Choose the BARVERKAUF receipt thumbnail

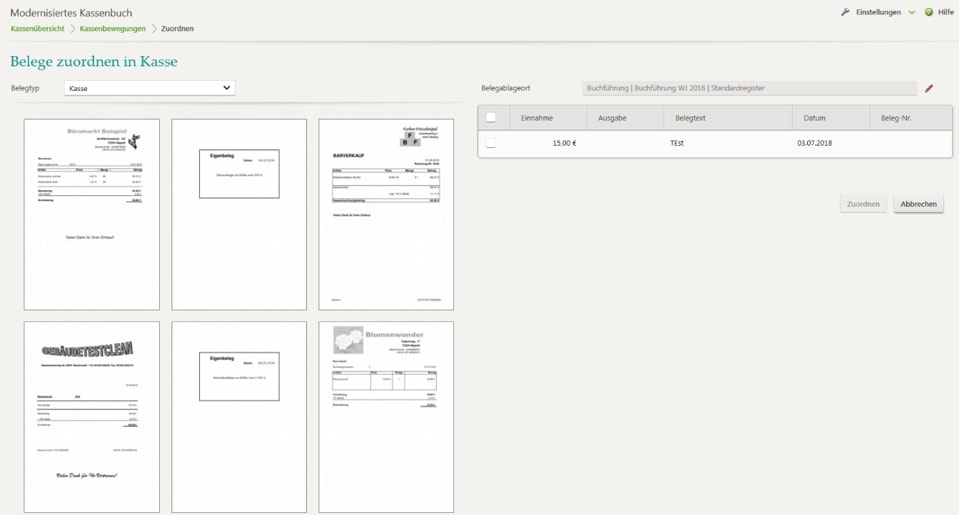(386, 214)
